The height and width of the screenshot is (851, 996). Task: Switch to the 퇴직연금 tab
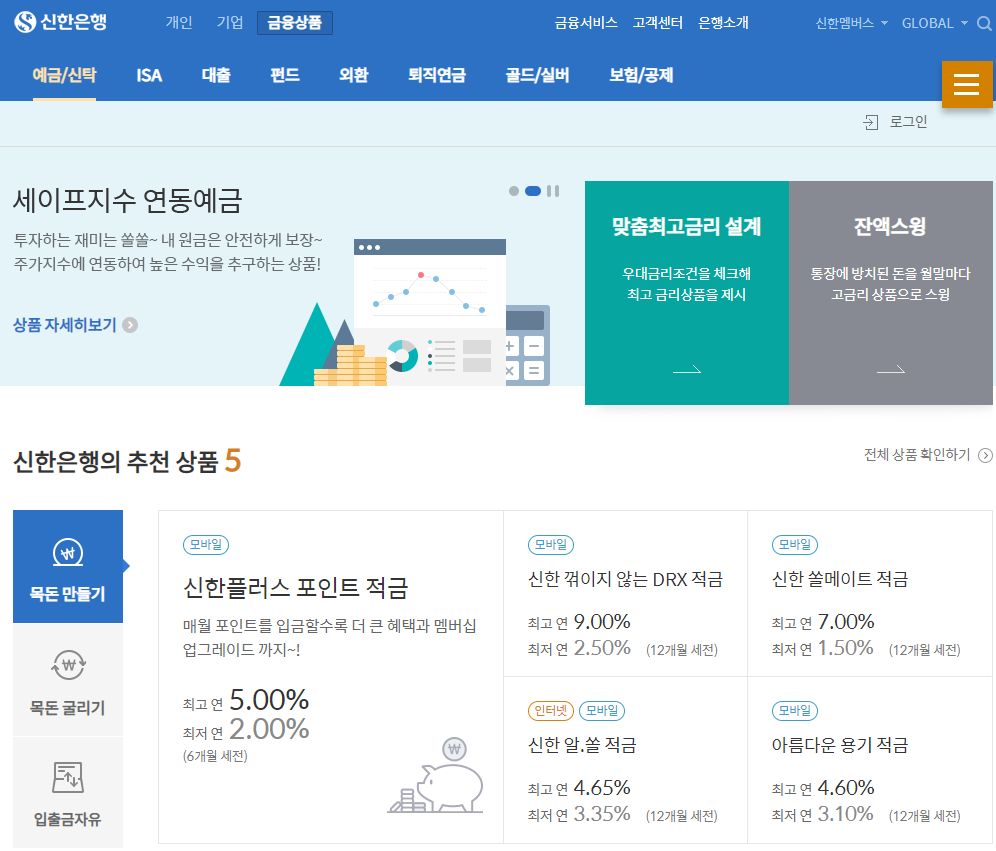(x=437, y=76)
